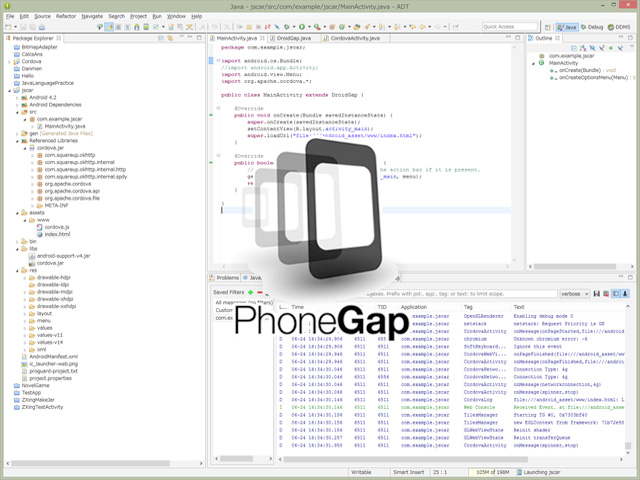The width and height of the screenshot is (640, 480).
Task: Click Remove saved filter red minus
Action: click(x=260, y=292)
